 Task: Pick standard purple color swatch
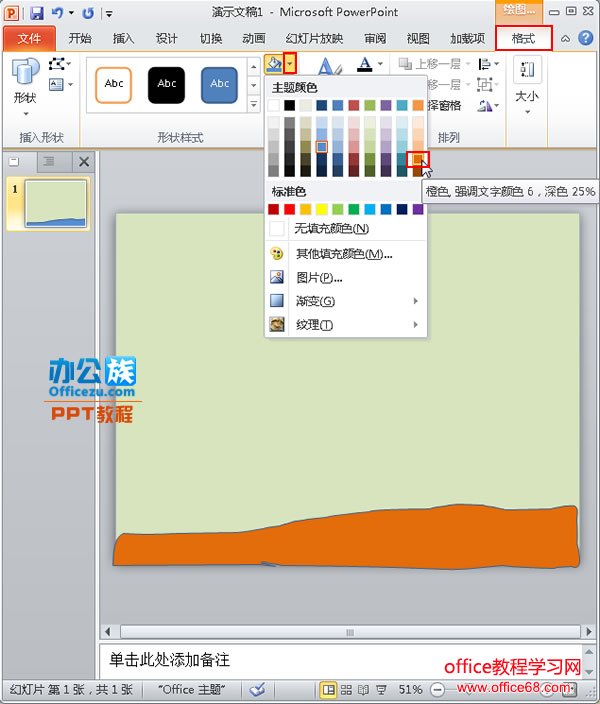pyautogui.click(x=418, y=209)
